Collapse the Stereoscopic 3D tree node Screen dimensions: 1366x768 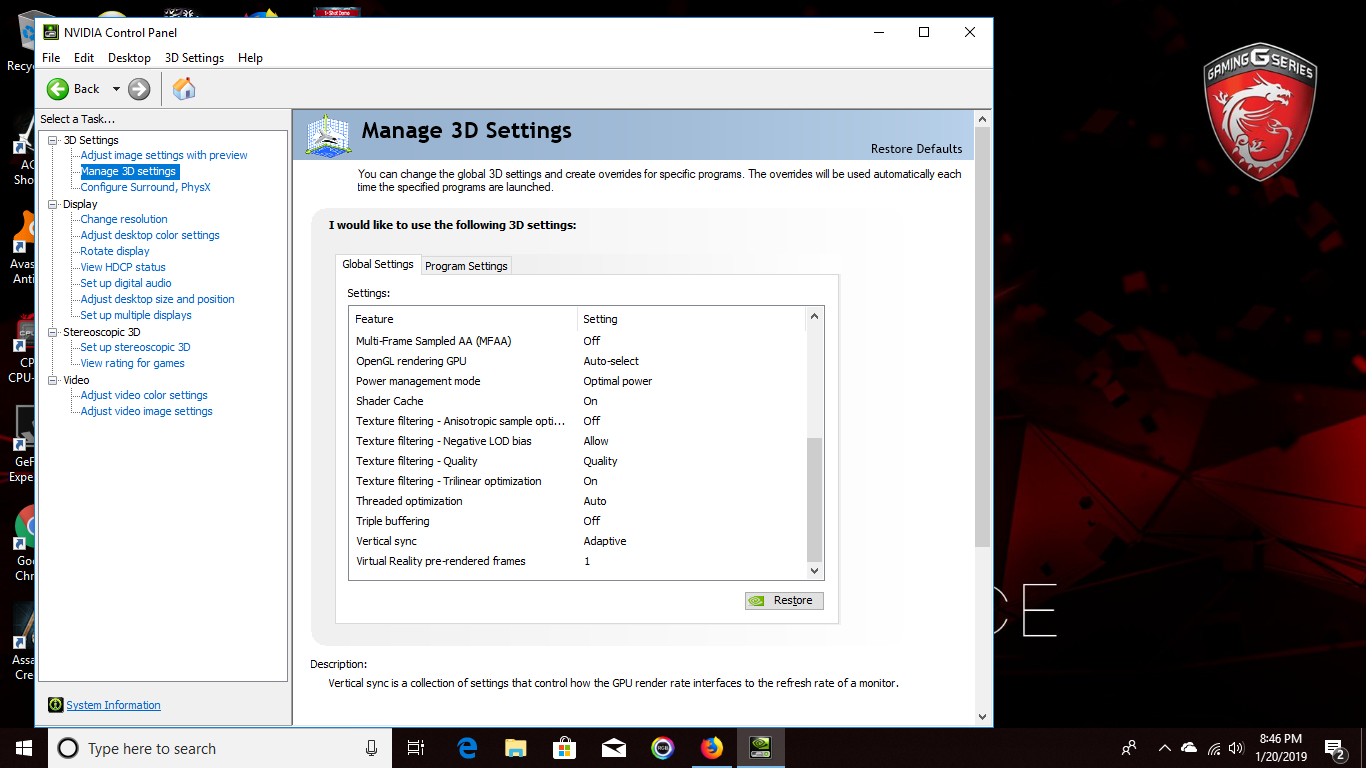pyautogui.click(x=53, y=332)
